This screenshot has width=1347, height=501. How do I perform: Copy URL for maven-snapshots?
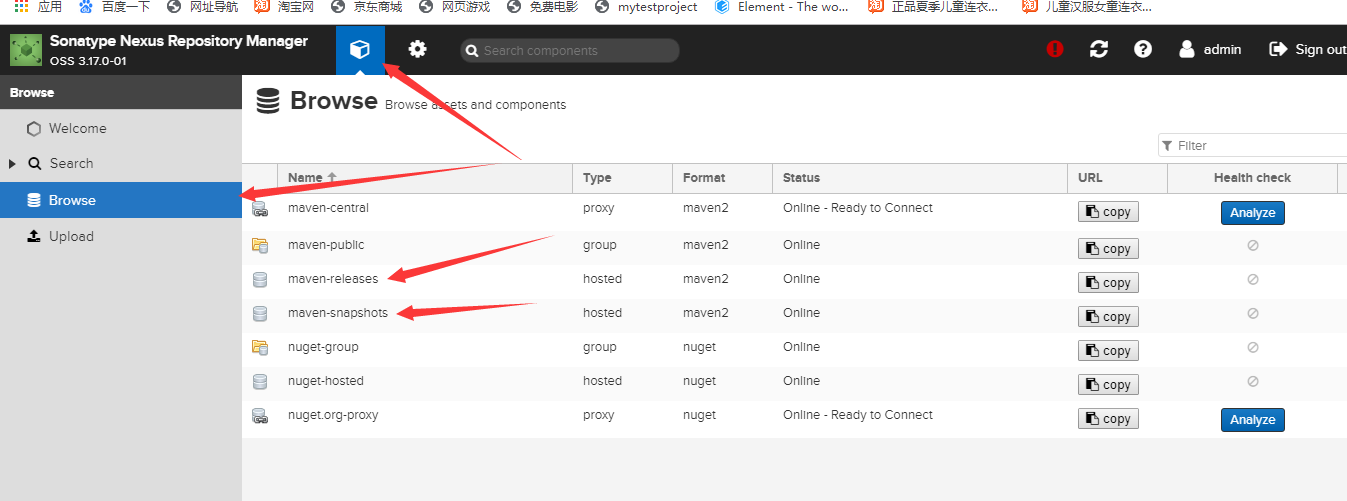click(1108, 317)
